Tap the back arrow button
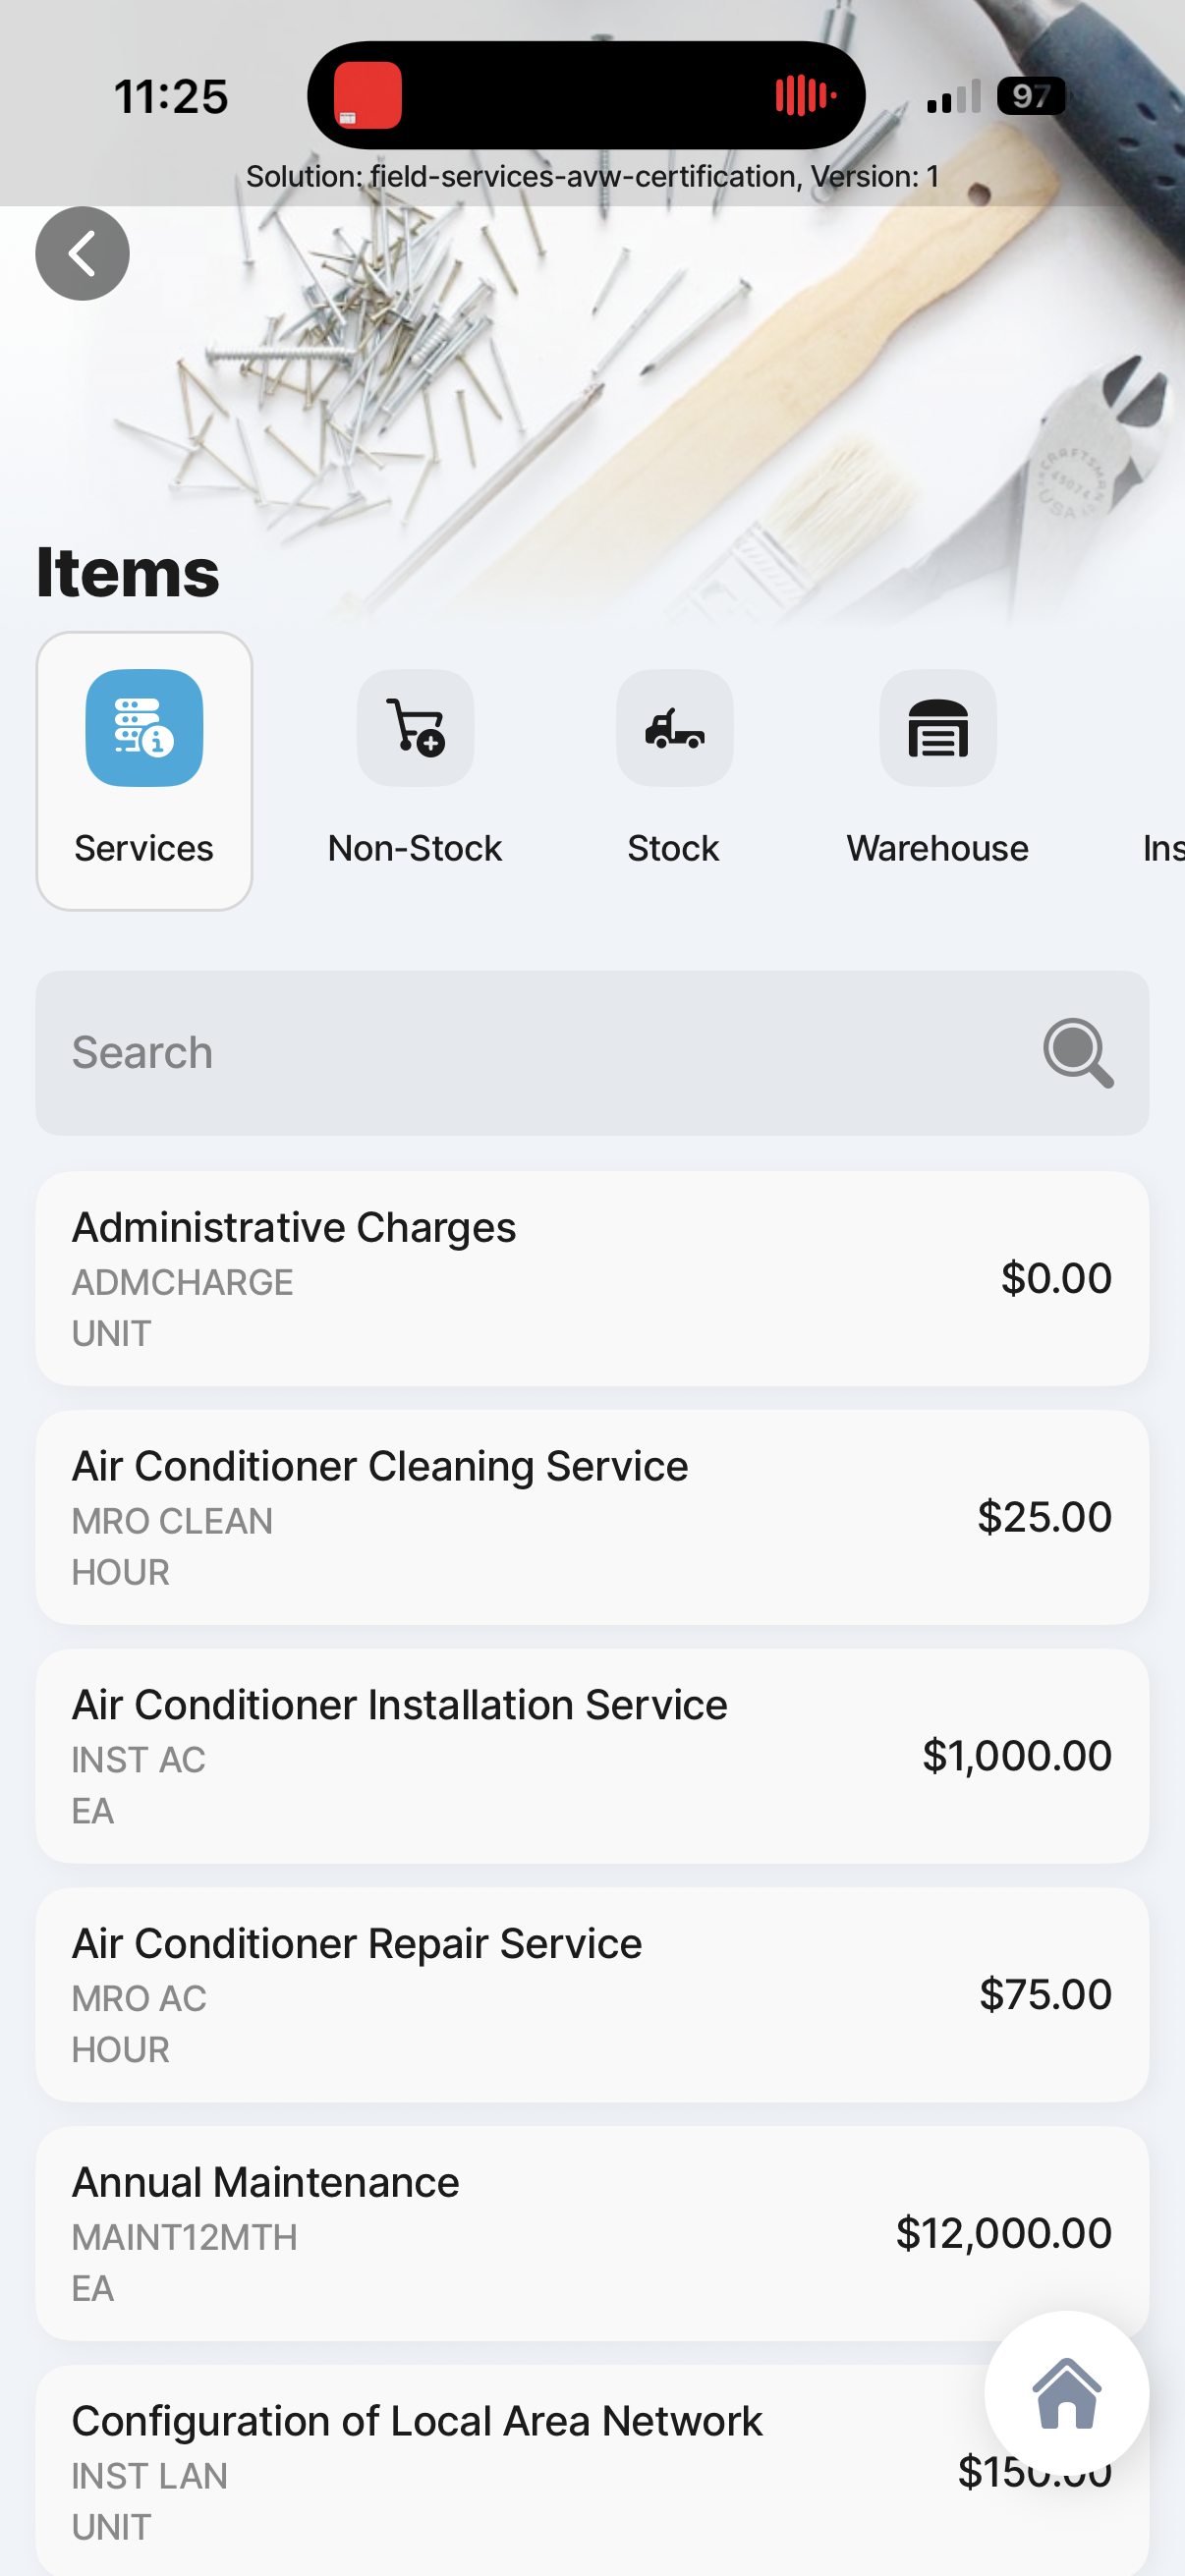The height and width of the screenshot is (2576, 1185). [82, 253]
